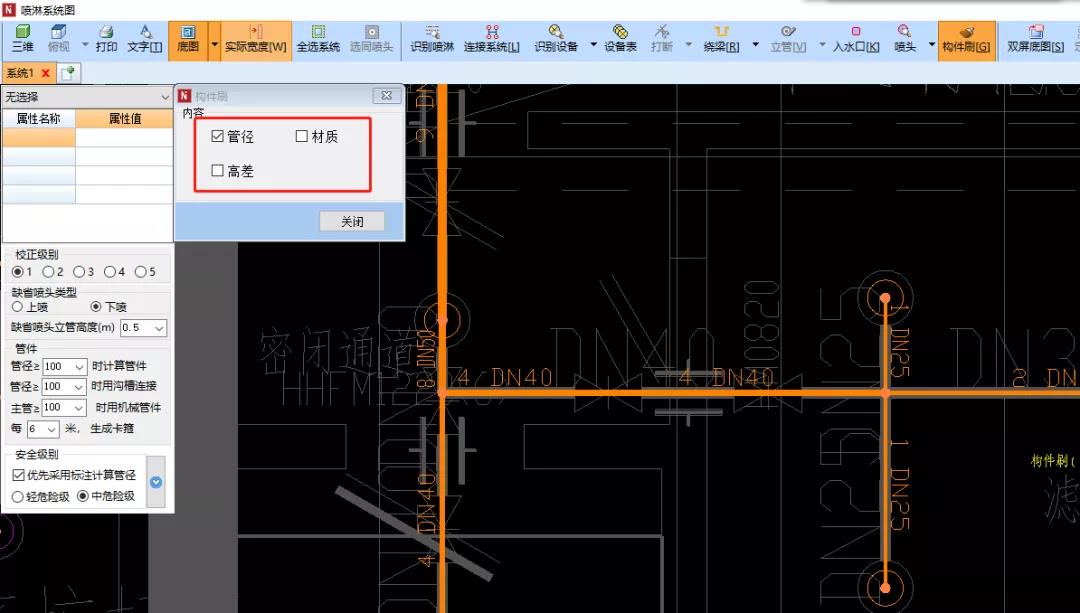
Task: Click the 属性名称 column header
Action: [x=39, y=118]
